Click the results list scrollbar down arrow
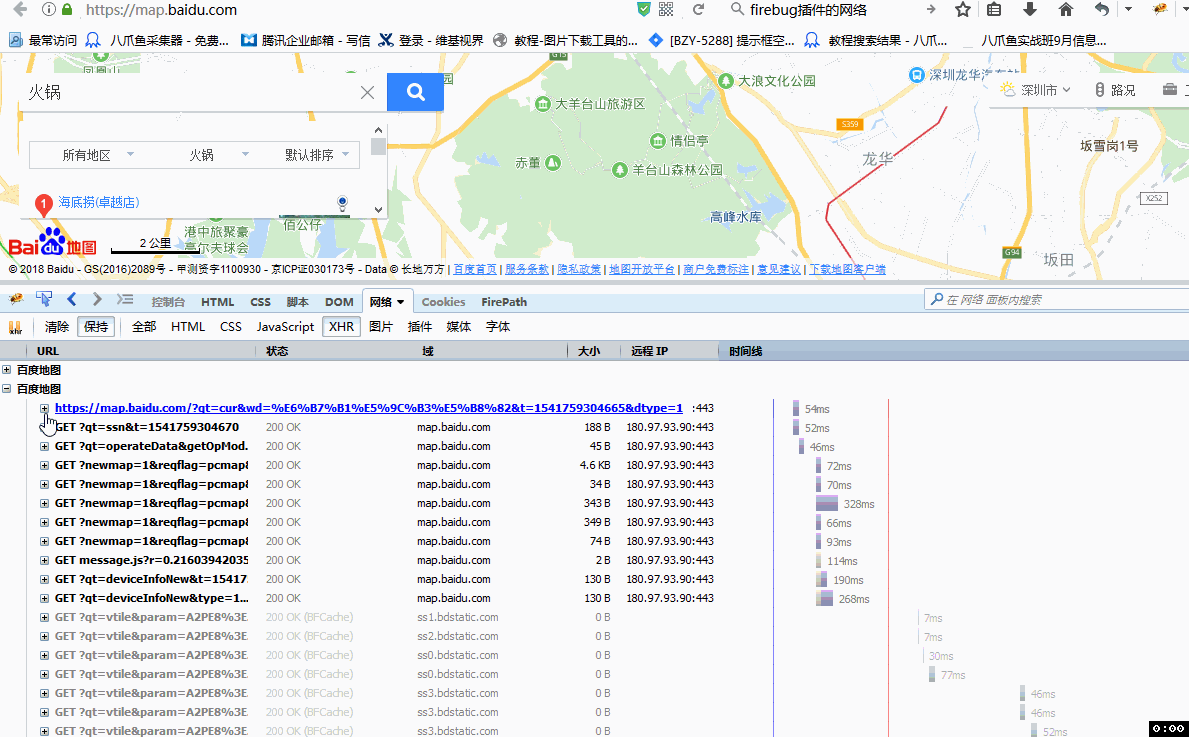Screen dimensions: 1189x737 click(x=378, y=210)
